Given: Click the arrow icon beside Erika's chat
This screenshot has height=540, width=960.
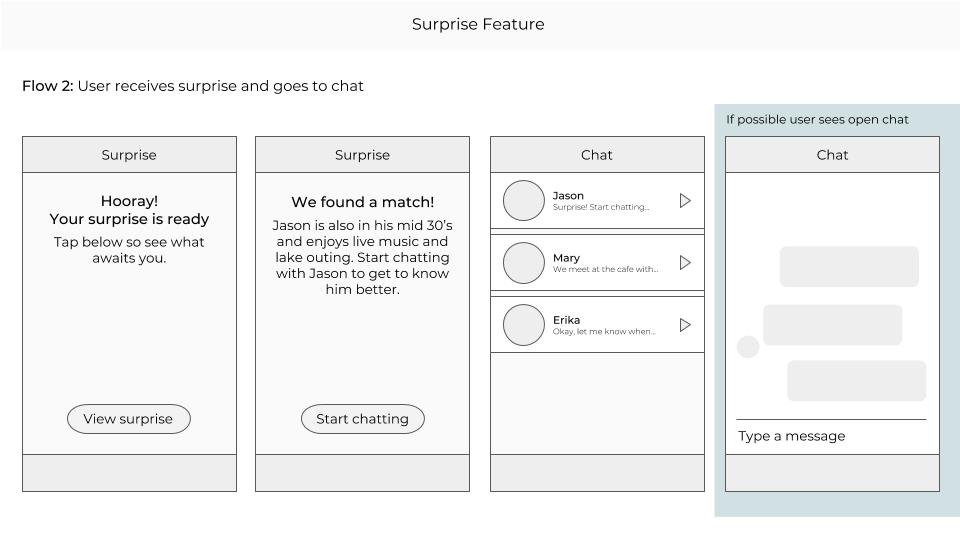Looking at the screenshot, I should [685, 325].
